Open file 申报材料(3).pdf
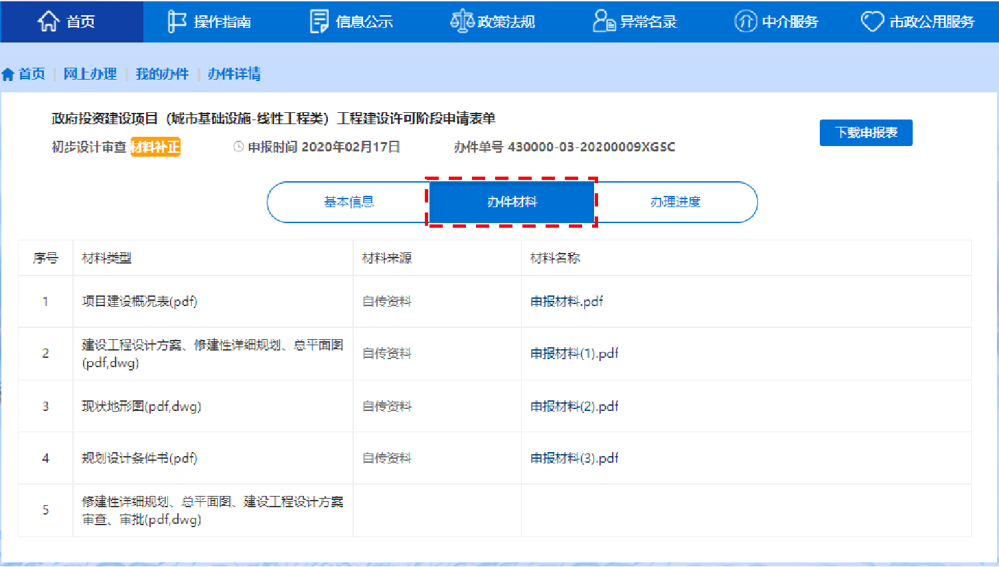 point(574,458)
